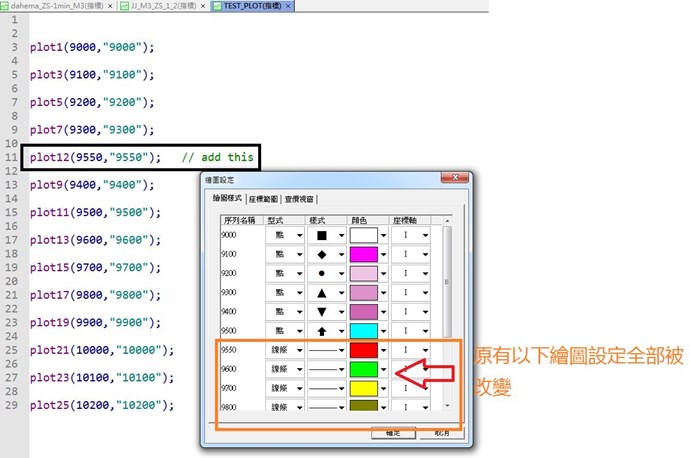The image size is (690, 458).
Task: Click the 座標軸 column header
Action: click(410, 220)
